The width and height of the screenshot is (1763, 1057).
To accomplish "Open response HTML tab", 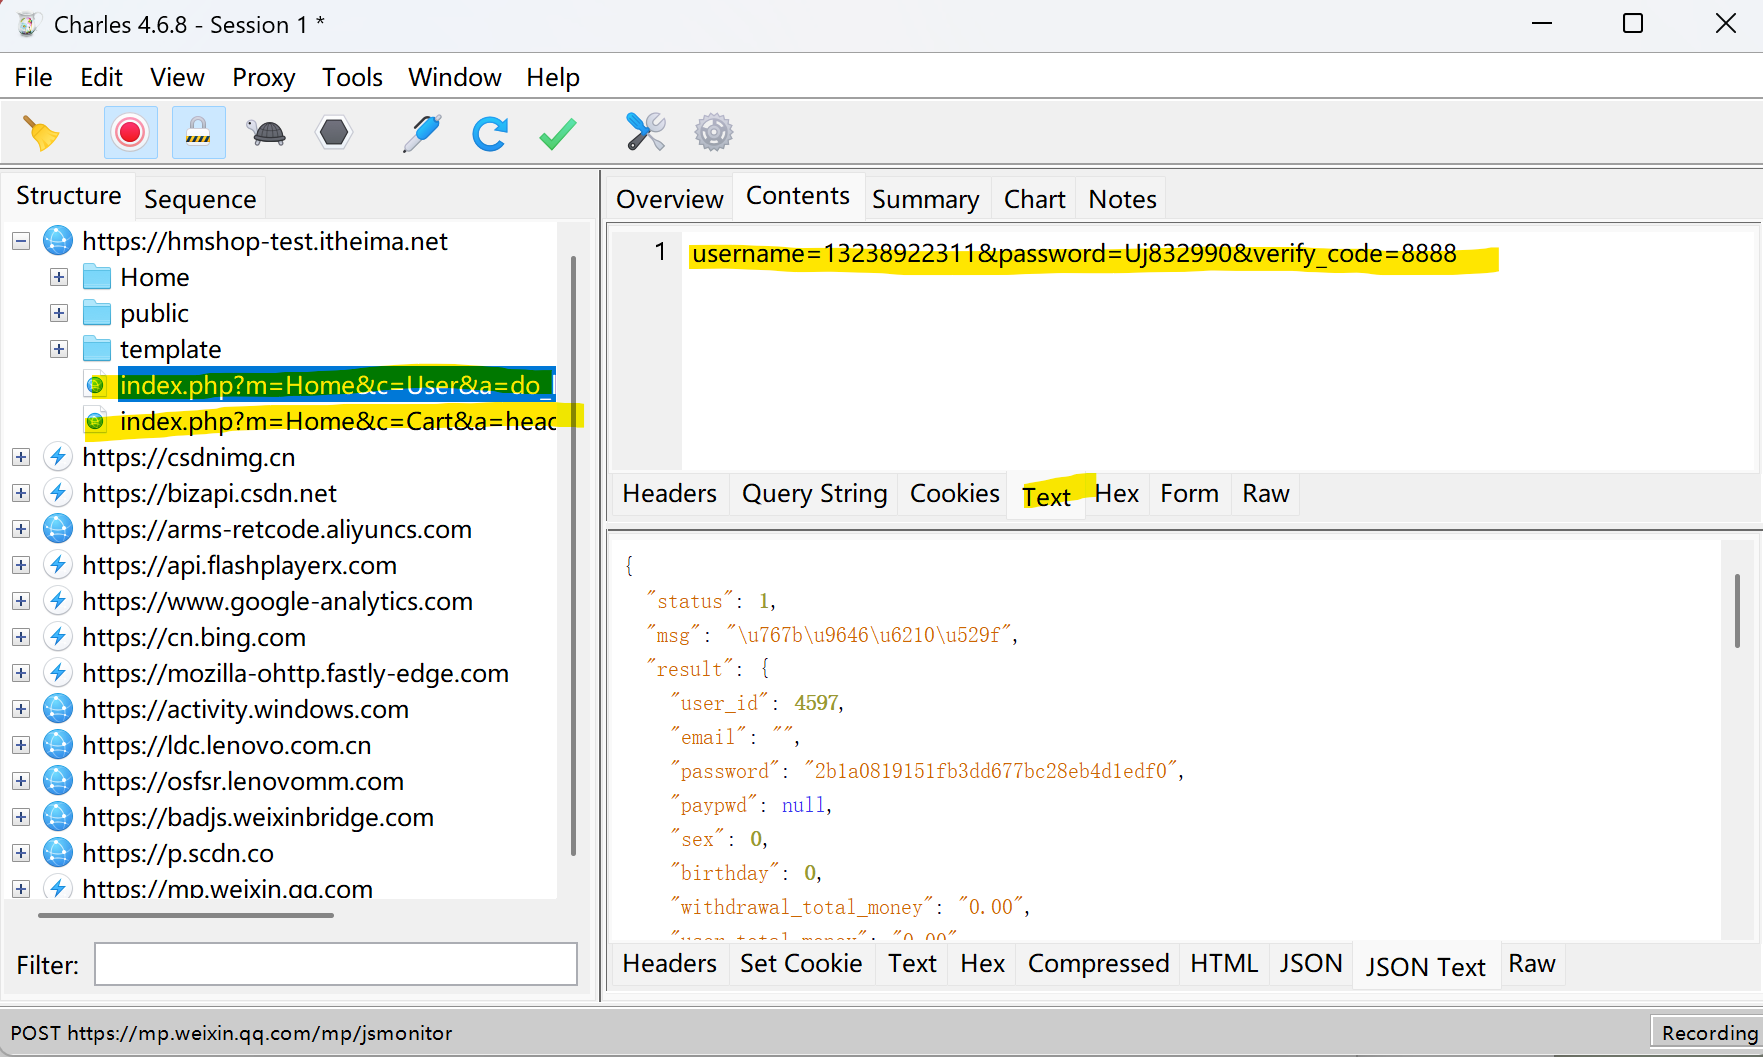I will pos(1224,964).
